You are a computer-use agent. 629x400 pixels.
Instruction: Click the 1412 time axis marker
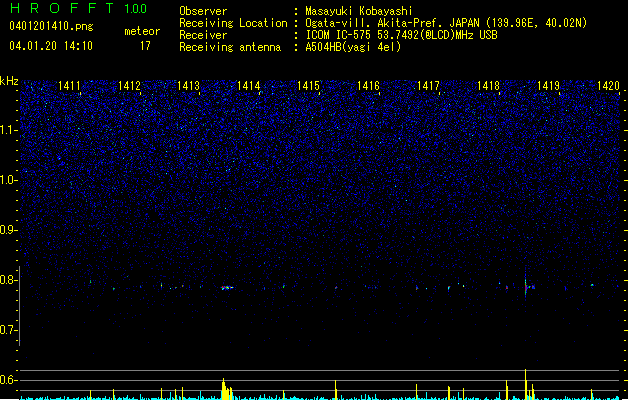[129, 86]
